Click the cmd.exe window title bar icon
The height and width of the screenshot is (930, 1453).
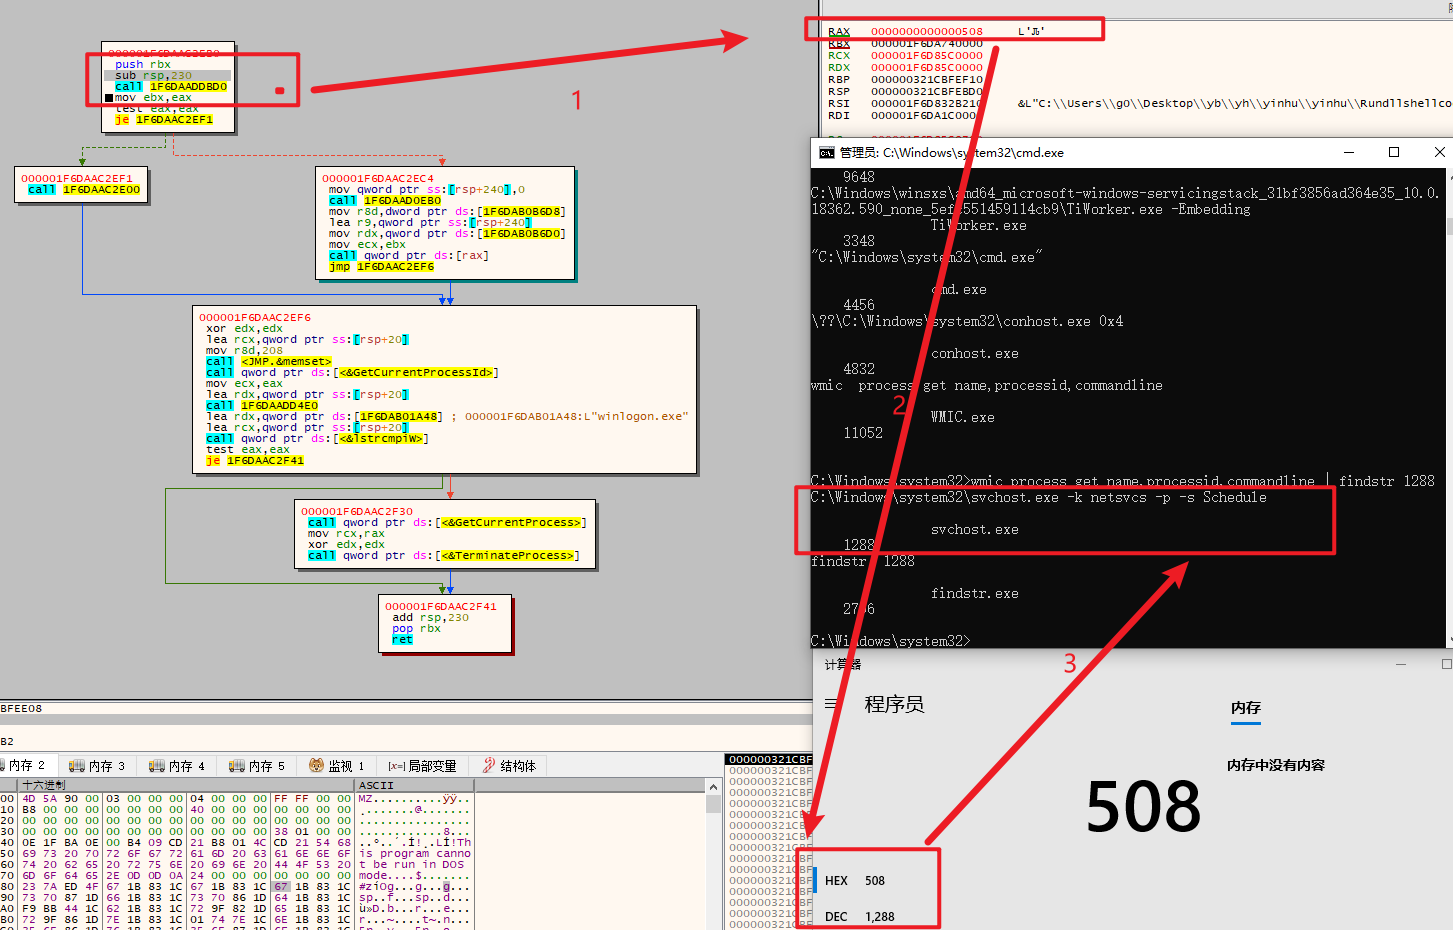click(x=826, y=153)
